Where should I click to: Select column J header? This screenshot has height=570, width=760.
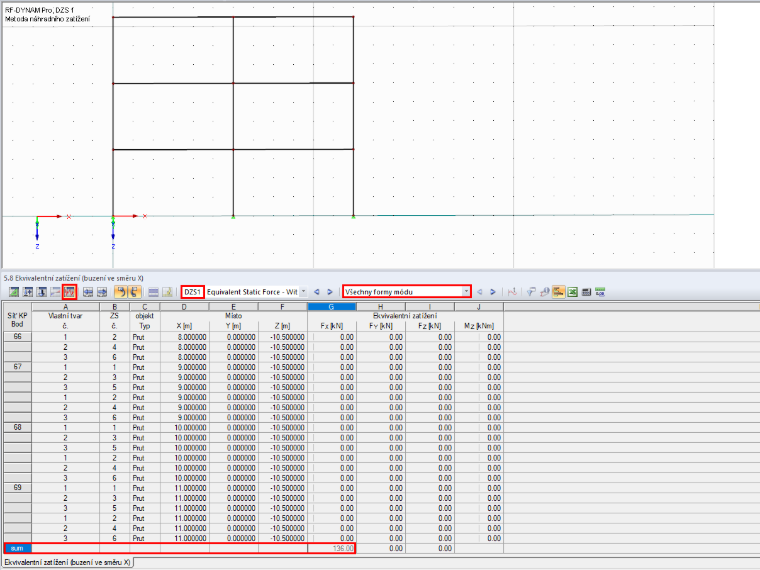pos(478,306)
